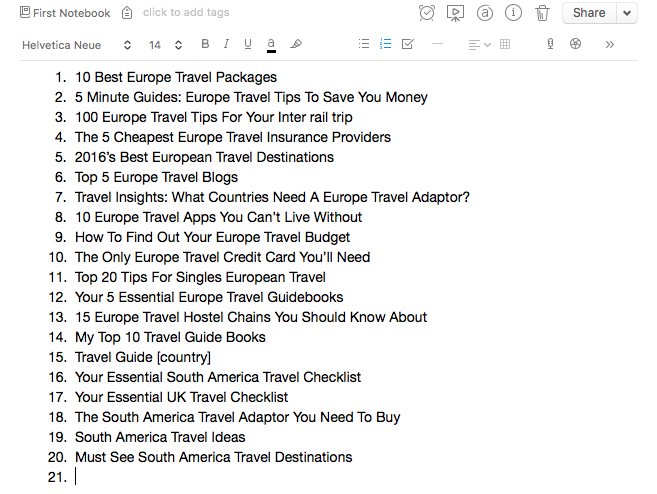
Task: Open the font size 14 dropdown
Action: tap(166, 45)
